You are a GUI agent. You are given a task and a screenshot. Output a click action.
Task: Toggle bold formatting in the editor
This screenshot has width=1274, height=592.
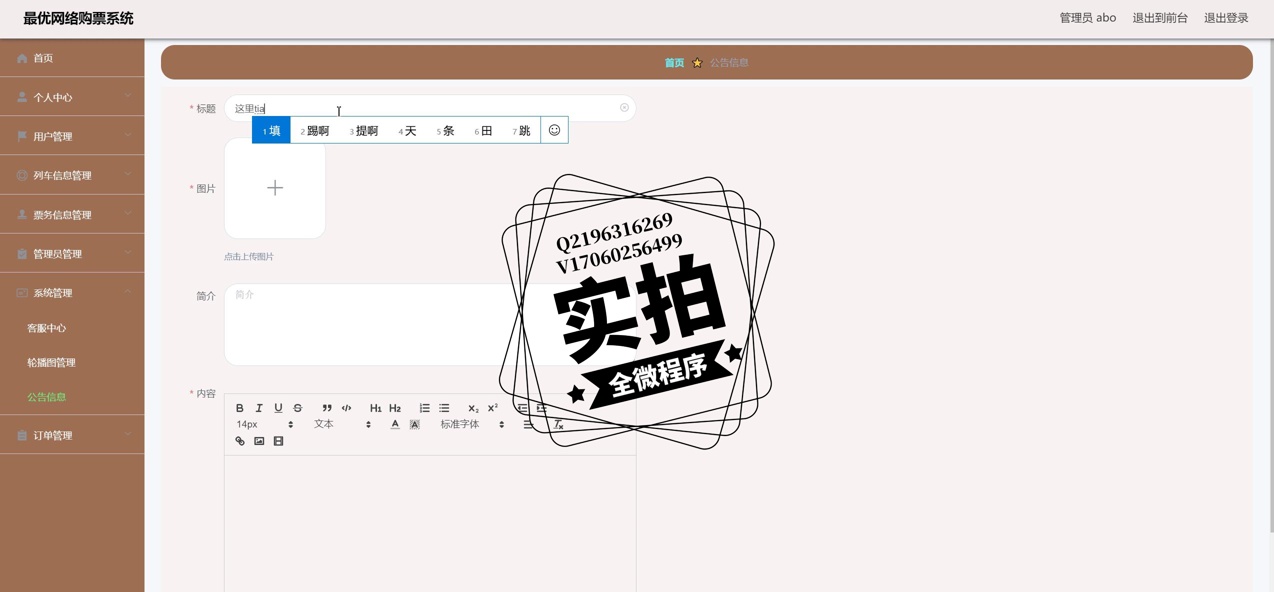pos(240,408)
